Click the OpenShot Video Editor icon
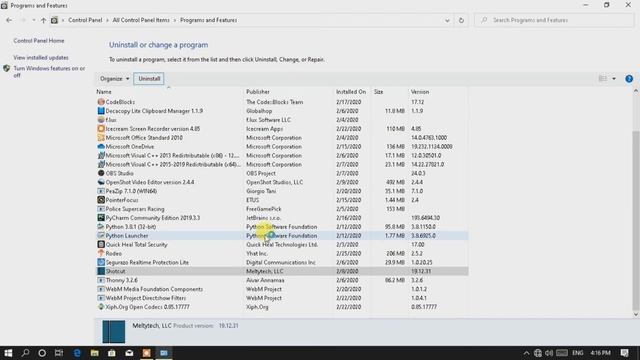The height and width of the screenshot is (360, 640). (x=101, y=182)
